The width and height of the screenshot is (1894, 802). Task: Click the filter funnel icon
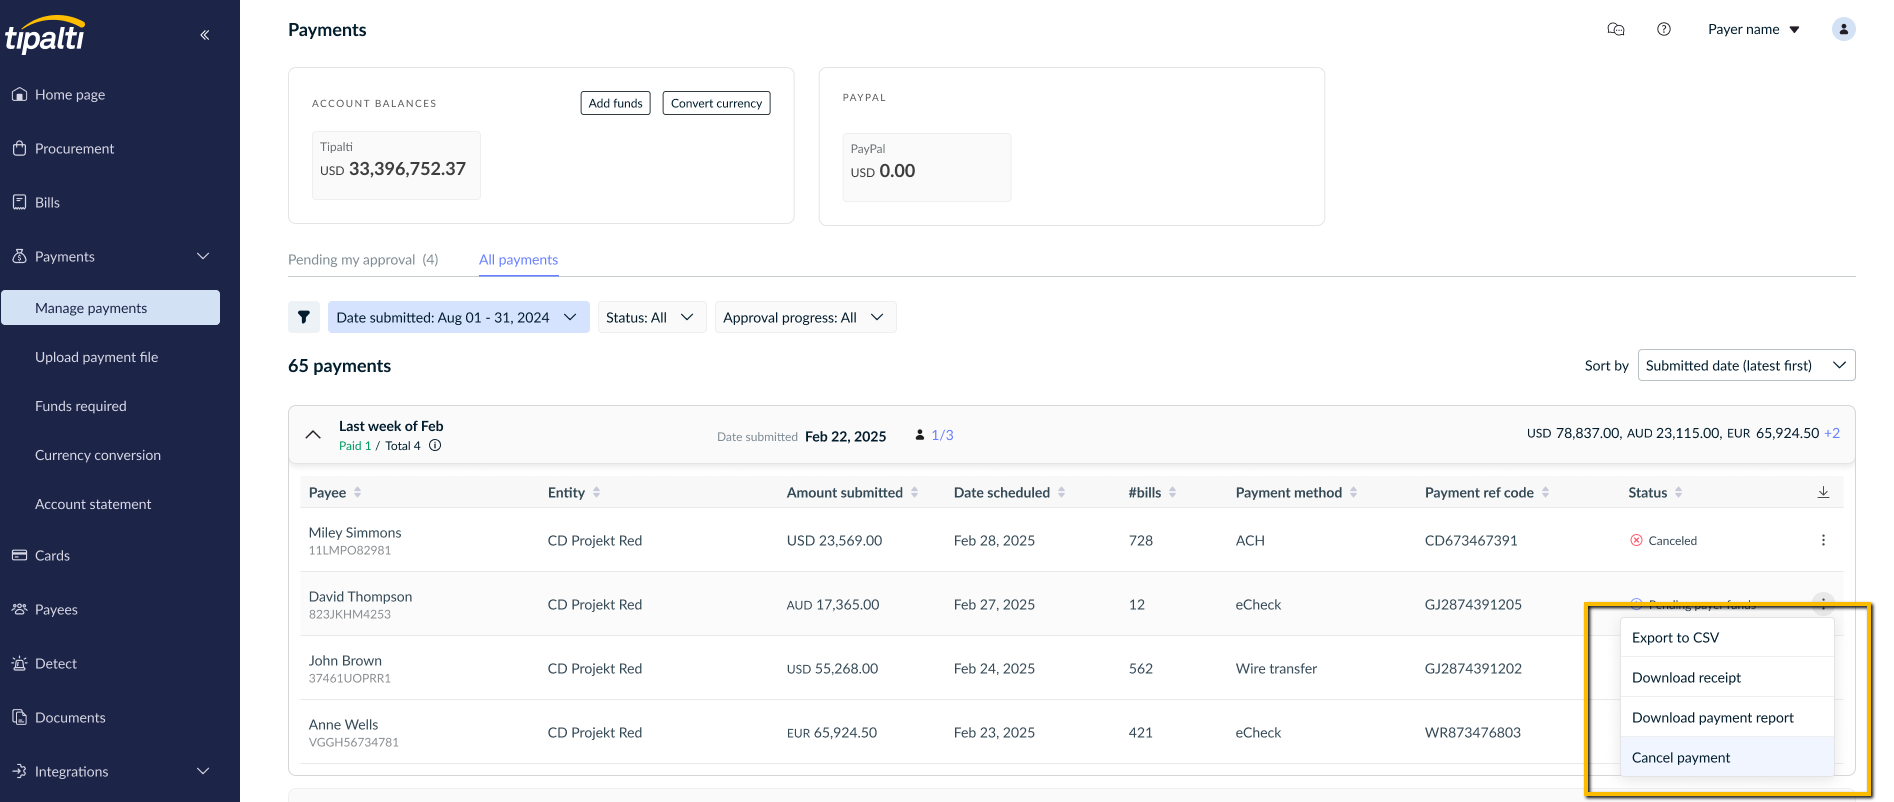click(304, 317)
